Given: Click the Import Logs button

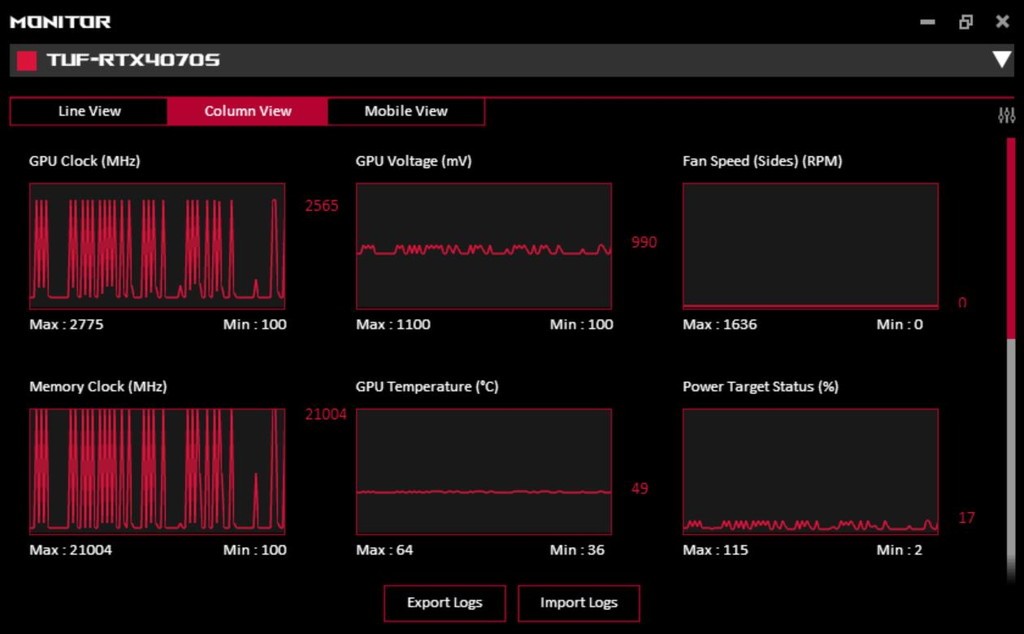Looking at the screenshot, I should [579, 603].
